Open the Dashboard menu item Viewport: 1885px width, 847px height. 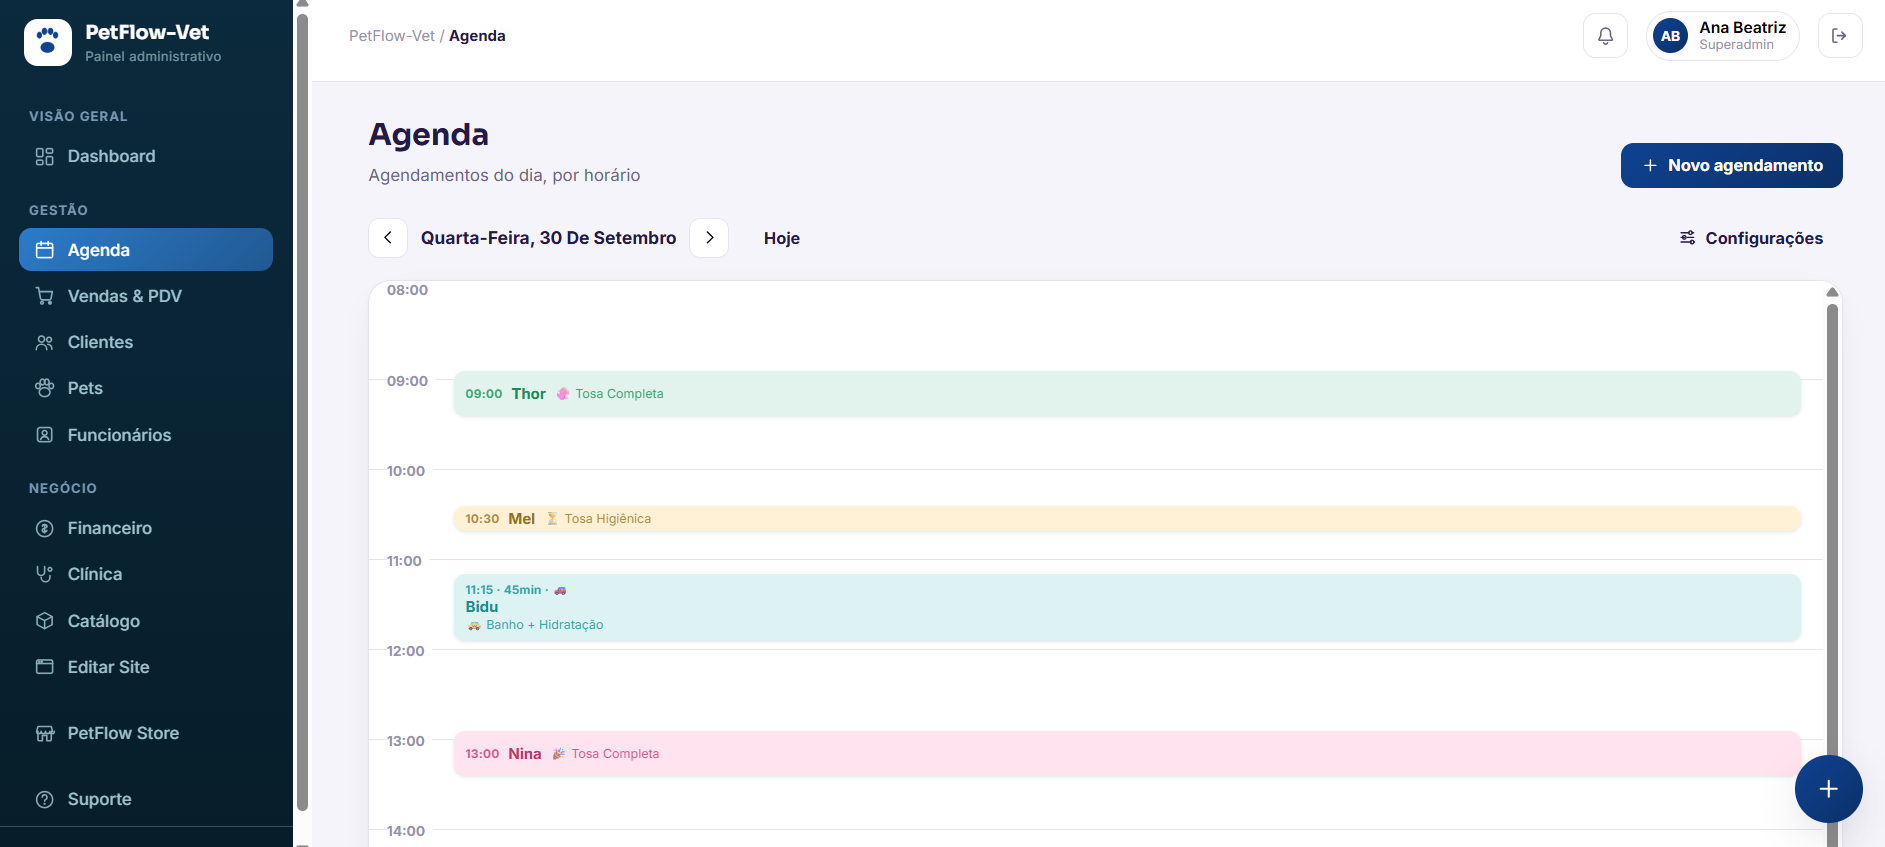click(x=146, y=156)
